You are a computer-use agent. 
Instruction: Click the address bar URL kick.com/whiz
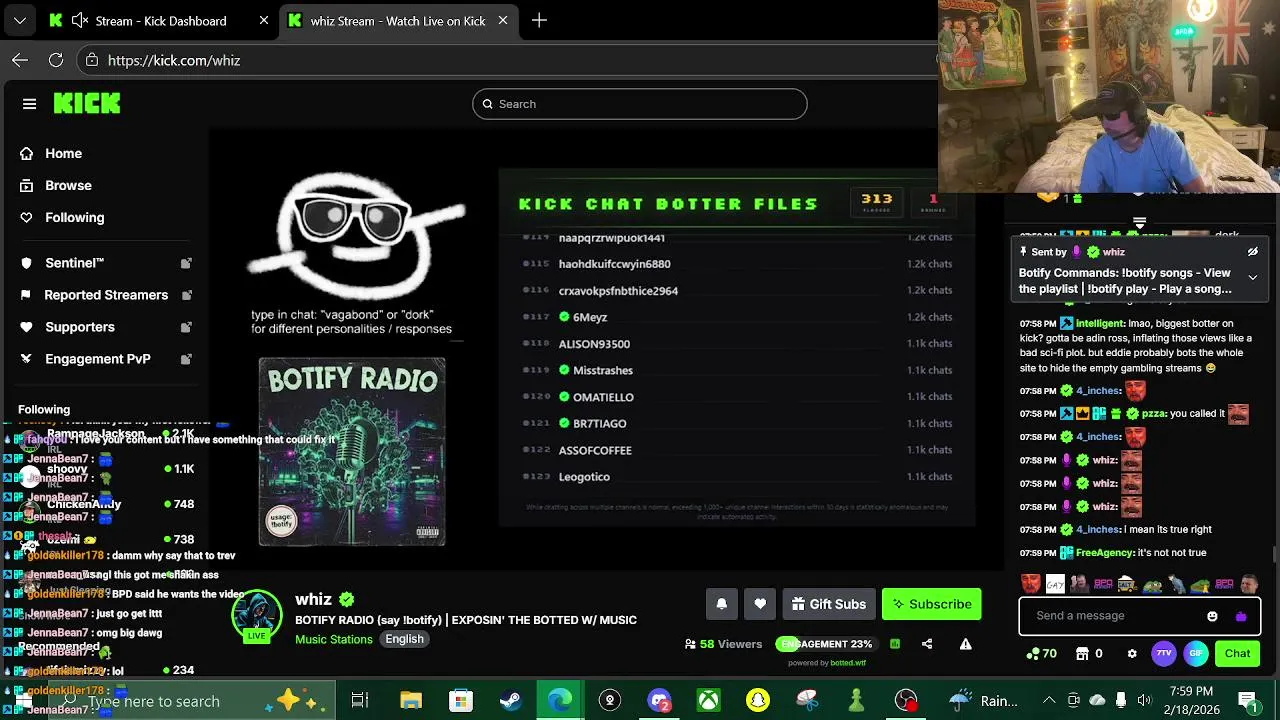point(174,60)
